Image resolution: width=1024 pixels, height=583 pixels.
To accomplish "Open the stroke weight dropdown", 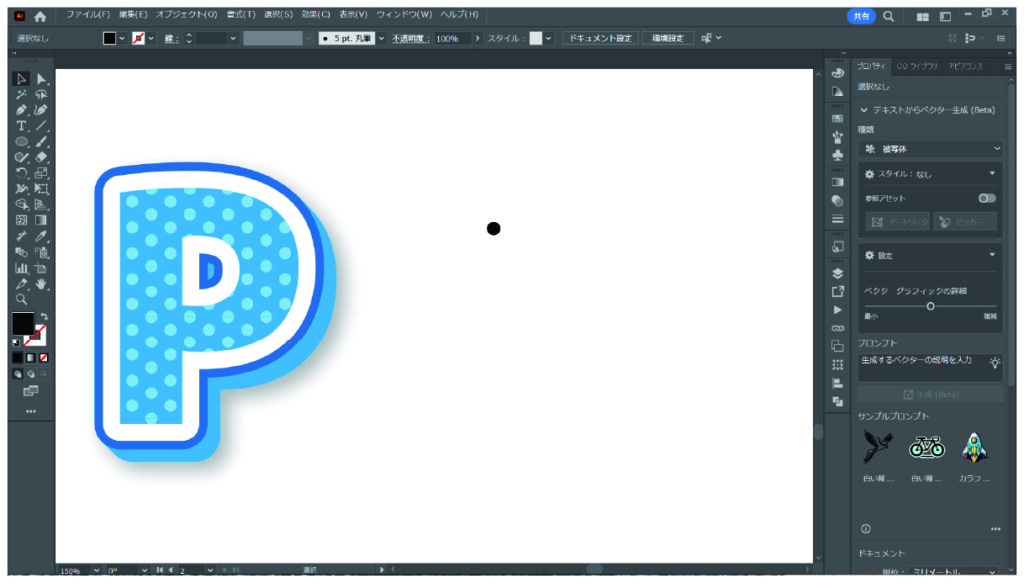I will 233,39.
